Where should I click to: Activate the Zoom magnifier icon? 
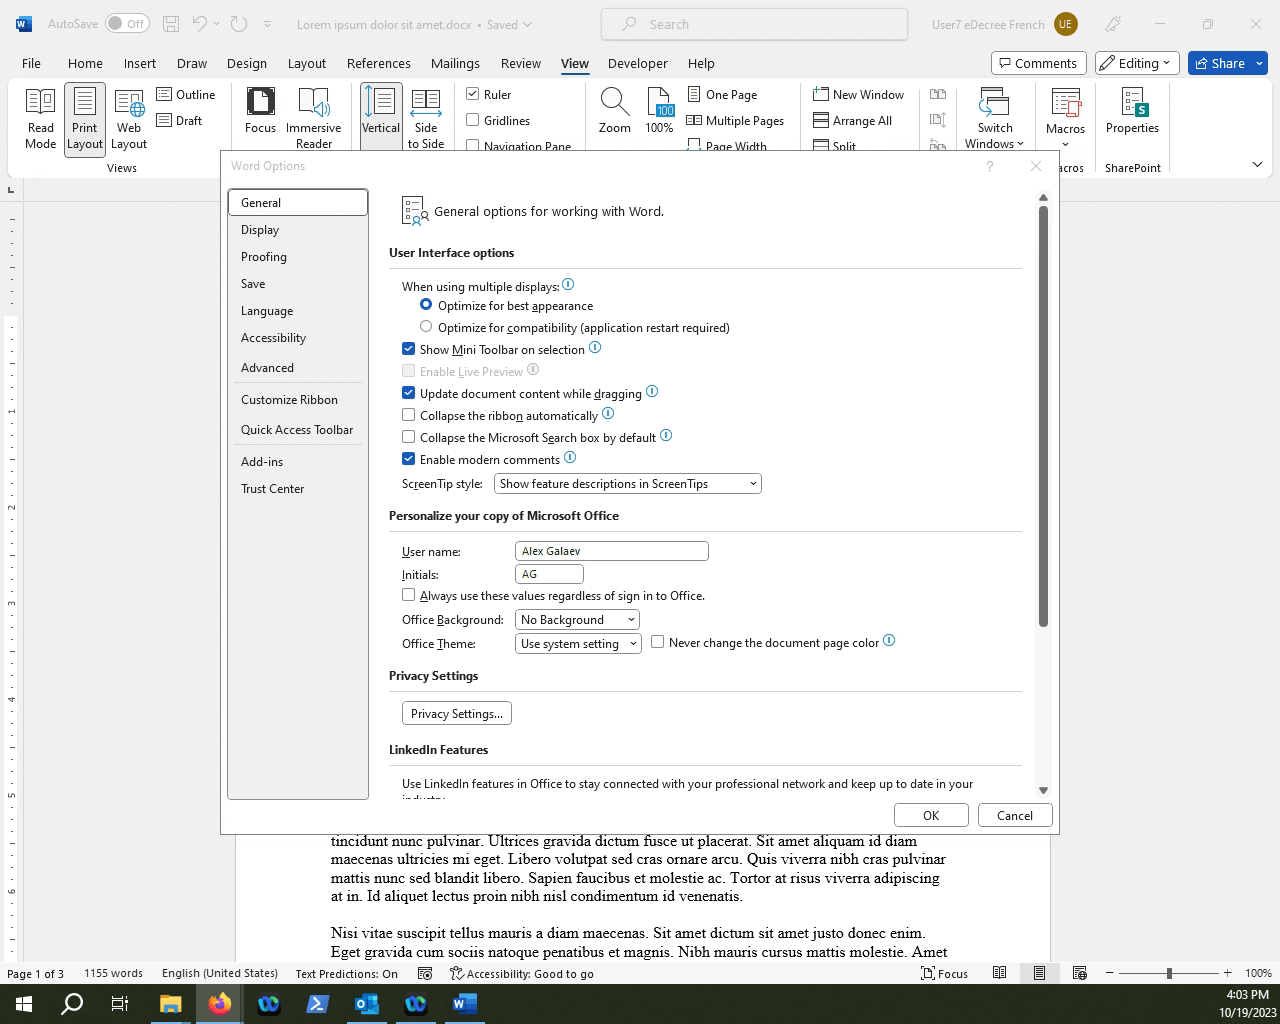coord(614,110)
